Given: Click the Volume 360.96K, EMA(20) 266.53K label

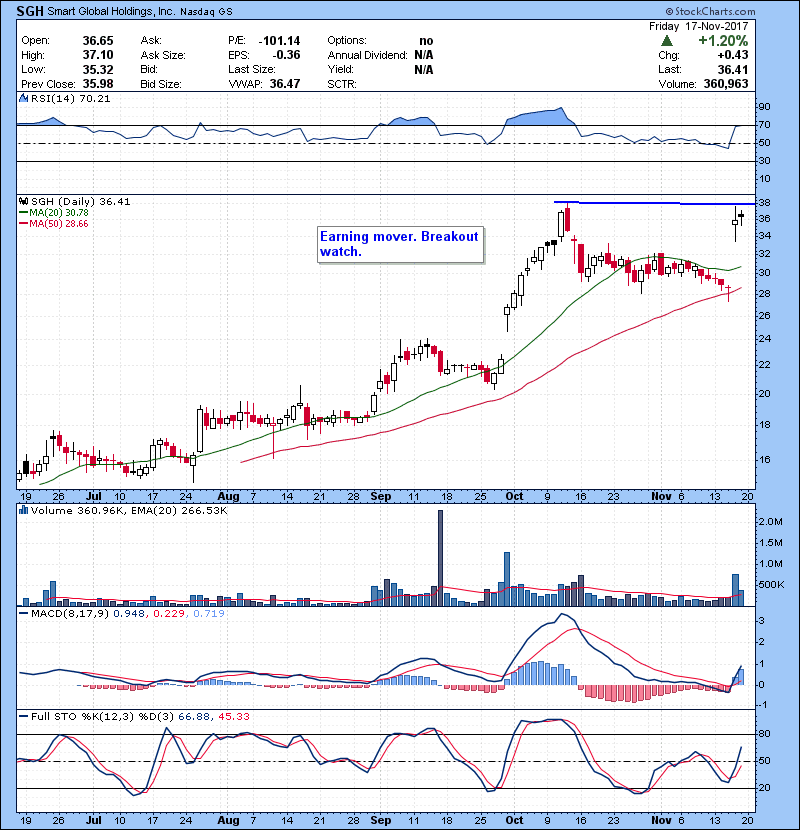Looking at the screenshot, I should pos(129,510).
